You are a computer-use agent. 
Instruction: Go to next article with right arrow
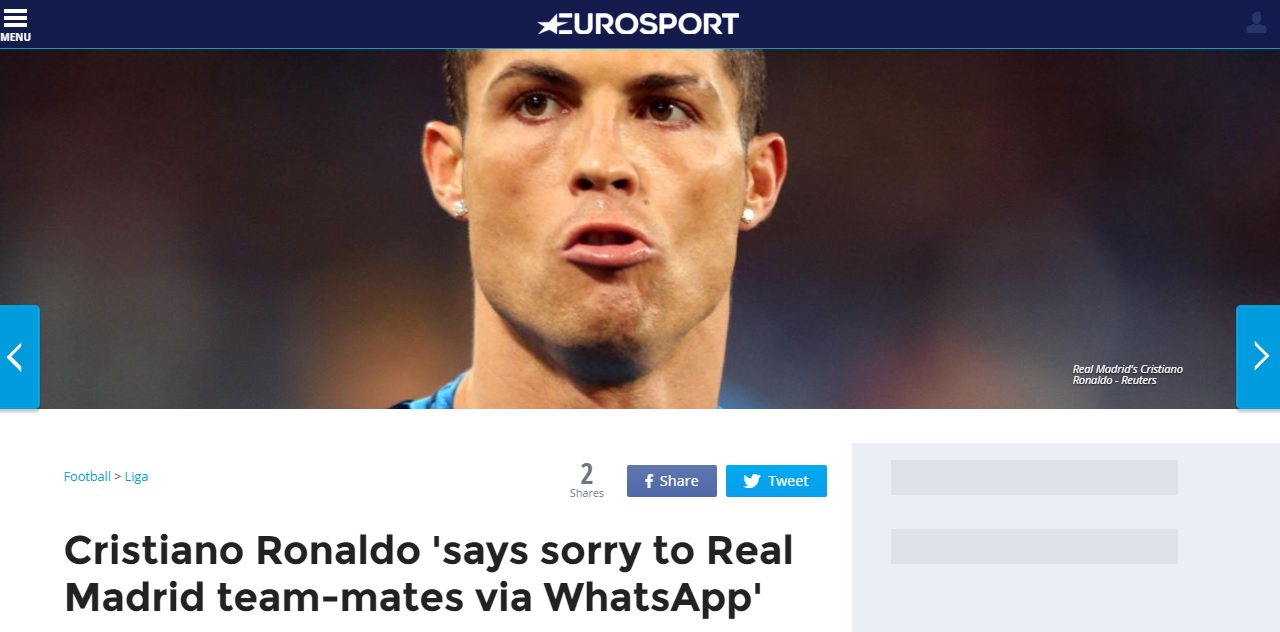click(x=1259, y=356)
